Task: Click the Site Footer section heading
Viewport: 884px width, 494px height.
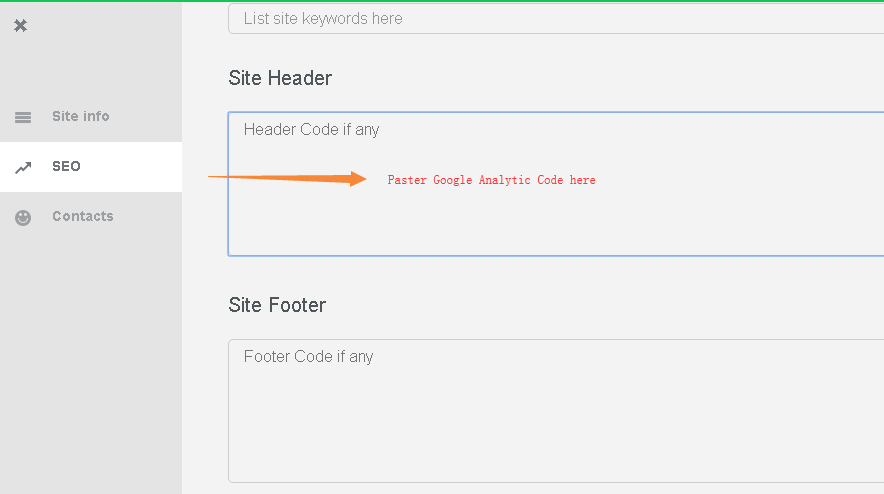Action: coord(277,305)
